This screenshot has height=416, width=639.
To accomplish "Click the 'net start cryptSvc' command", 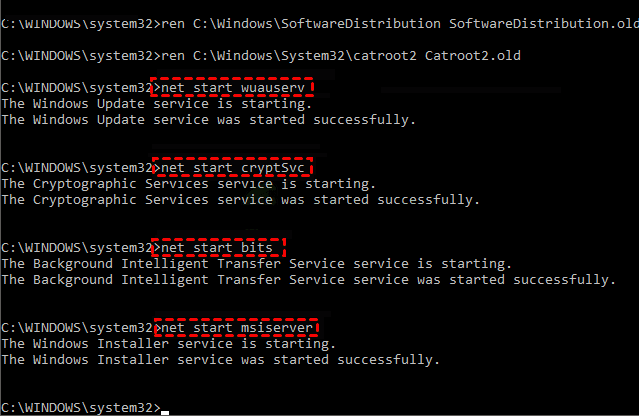I will tap(235, 167).
